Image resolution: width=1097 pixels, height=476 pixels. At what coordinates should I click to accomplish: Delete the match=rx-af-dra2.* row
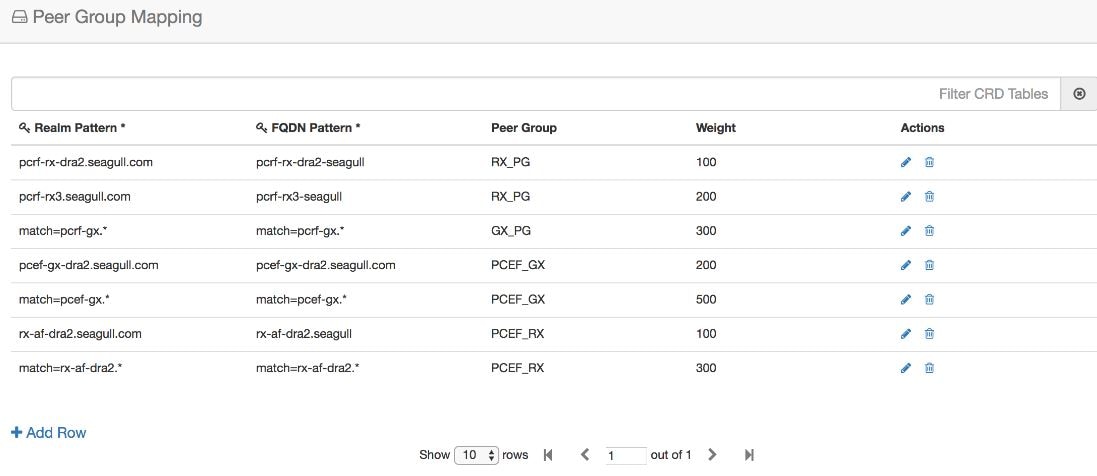[x=929, y=368]
